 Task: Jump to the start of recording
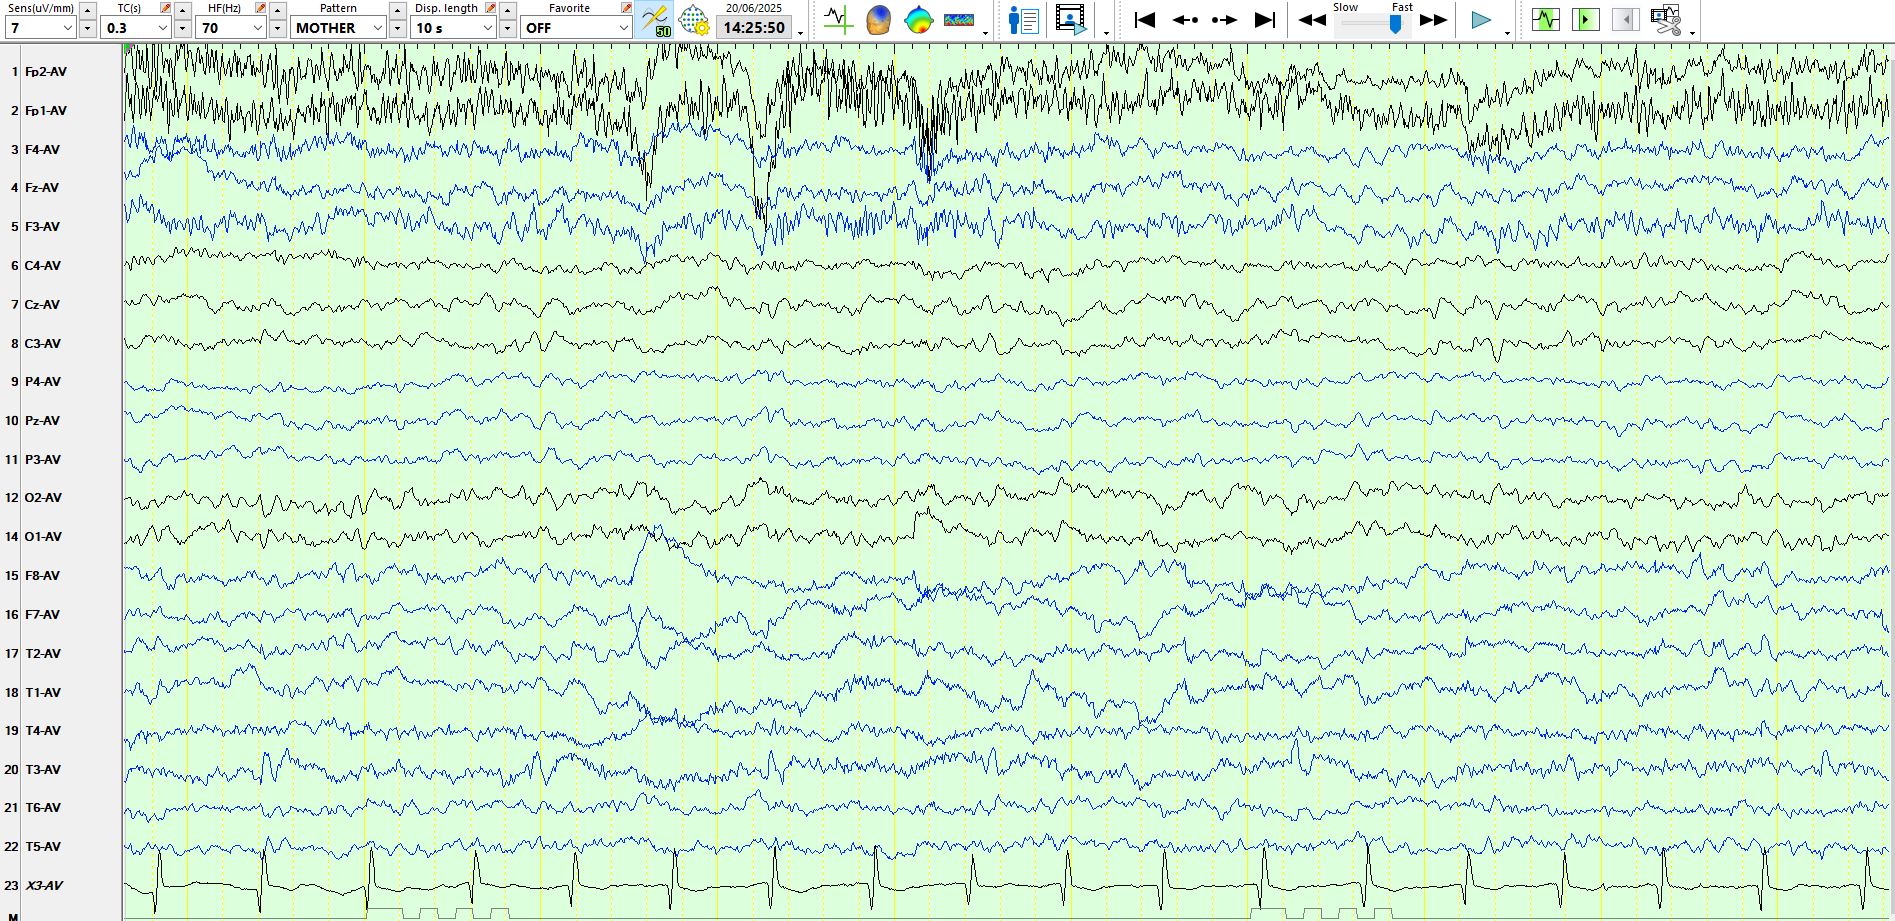1145,20
